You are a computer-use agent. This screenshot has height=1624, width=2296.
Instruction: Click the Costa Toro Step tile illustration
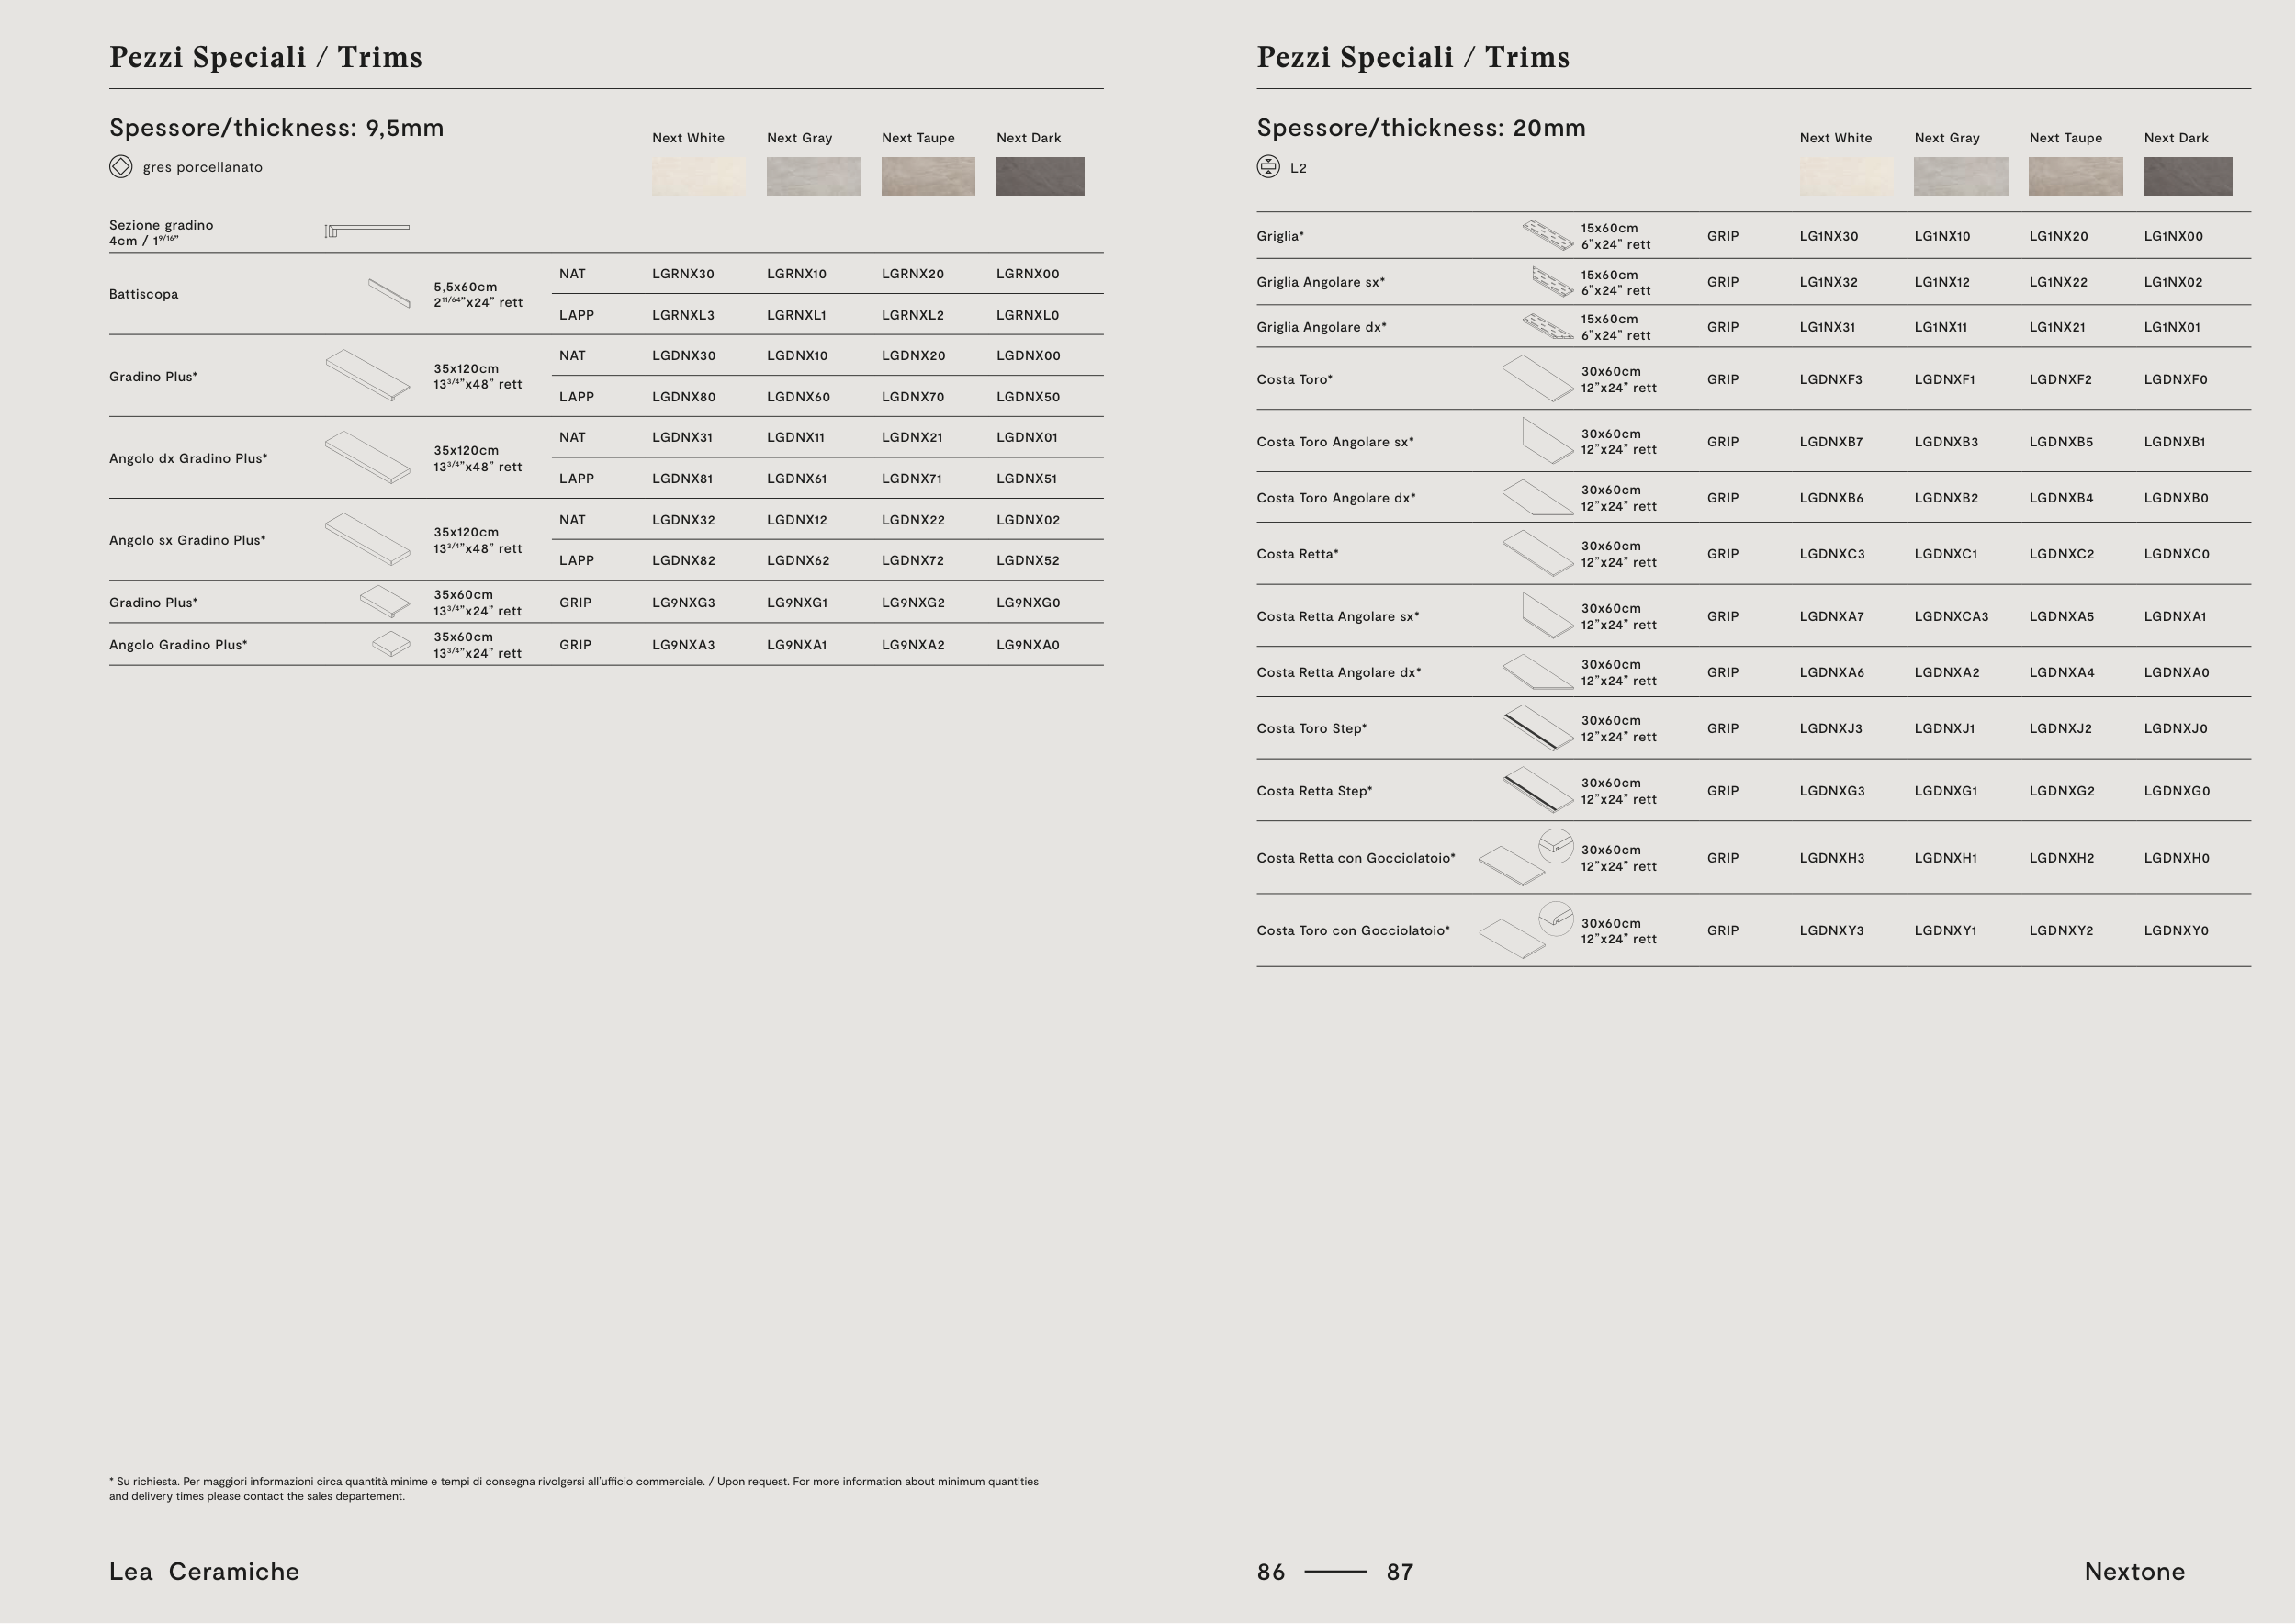pyautogui.click(x=1538, y=728)
